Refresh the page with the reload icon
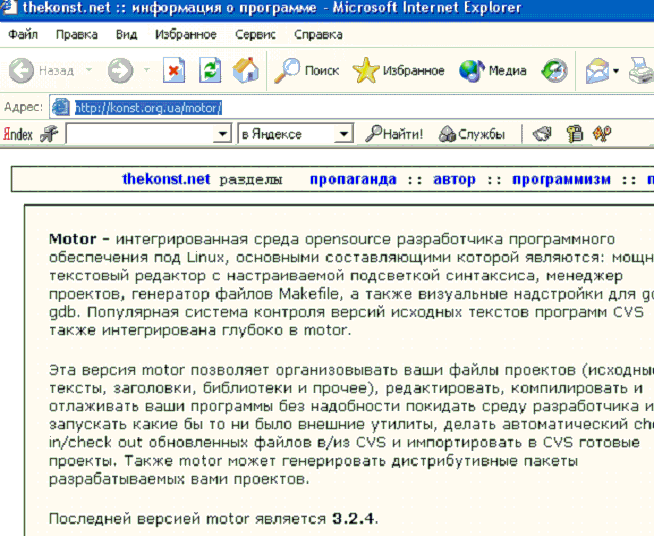Viewport: 655px width, 536px height. click(210, 71)
